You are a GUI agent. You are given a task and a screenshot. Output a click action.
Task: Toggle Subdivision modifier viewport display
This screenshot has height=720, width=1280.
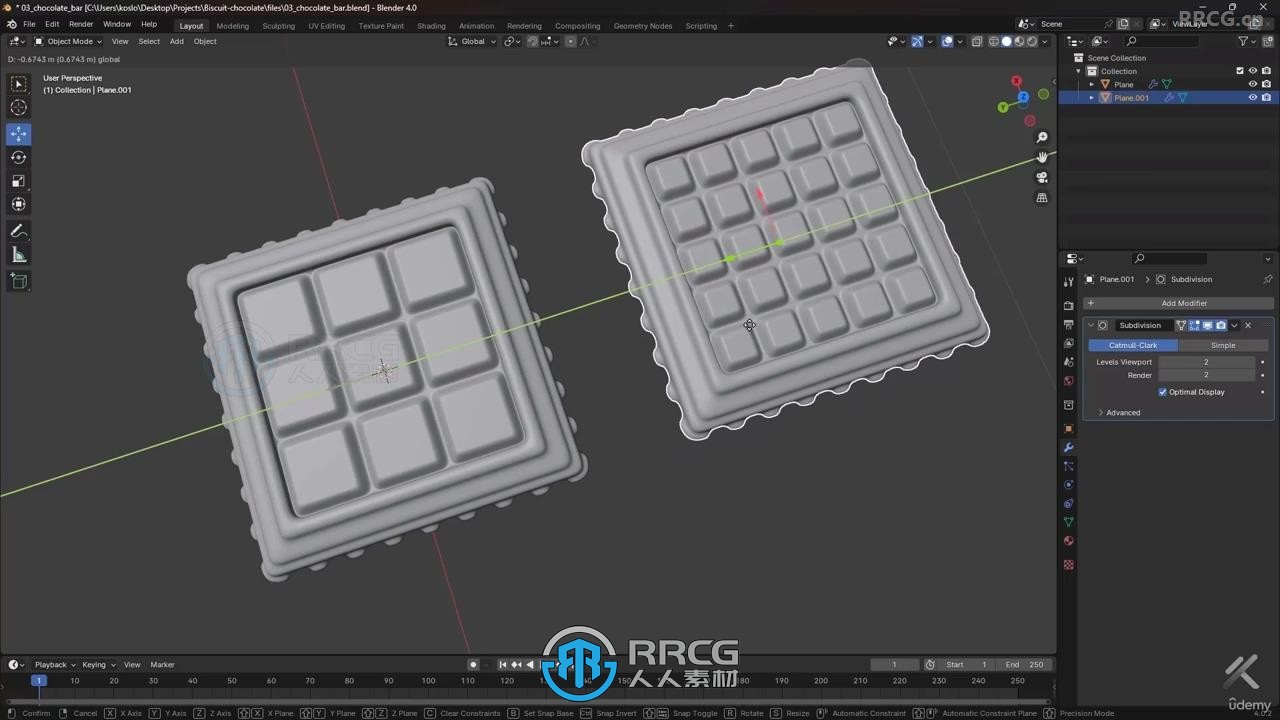[x=1207, y=325]
